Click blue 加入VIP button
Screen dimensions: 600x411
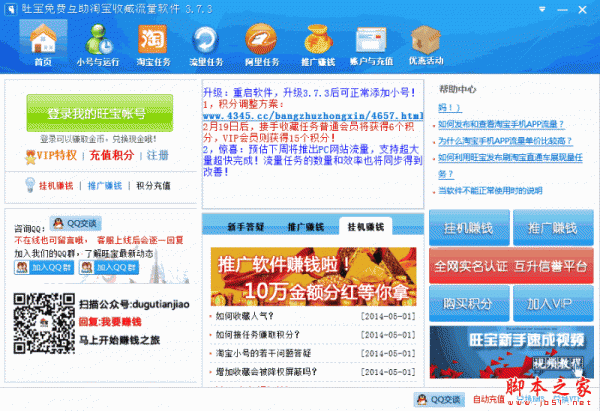pyautogui.click(x=553, y=303)
